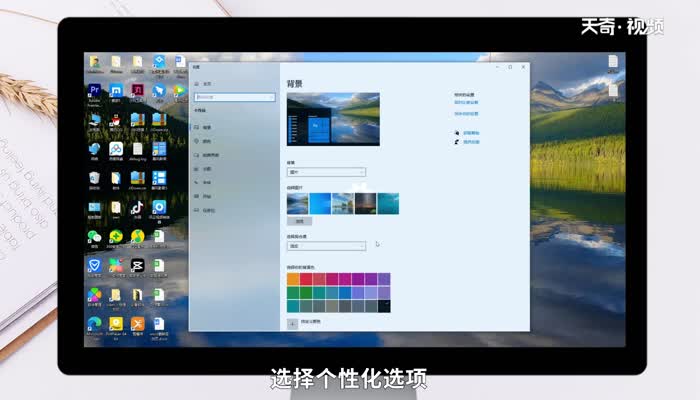The image size is (700, 400).
Task: Open the Choose a fit dropdown
Action: point(326,246)
